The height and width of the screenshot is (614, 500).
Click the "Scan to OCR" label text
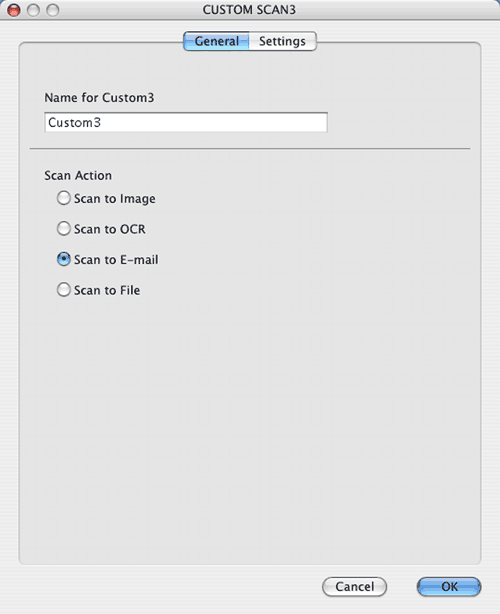(x=110, y=229)
